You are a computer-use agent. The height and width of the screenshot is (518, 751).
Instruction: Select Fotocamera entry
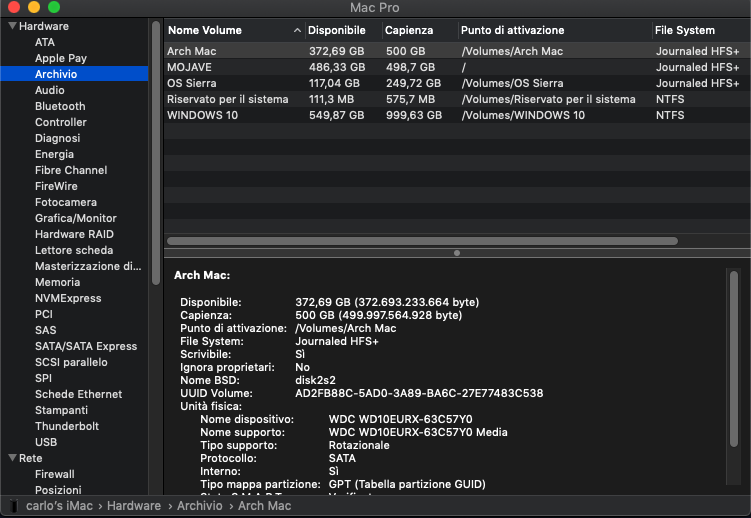click(x=66, y=202)
